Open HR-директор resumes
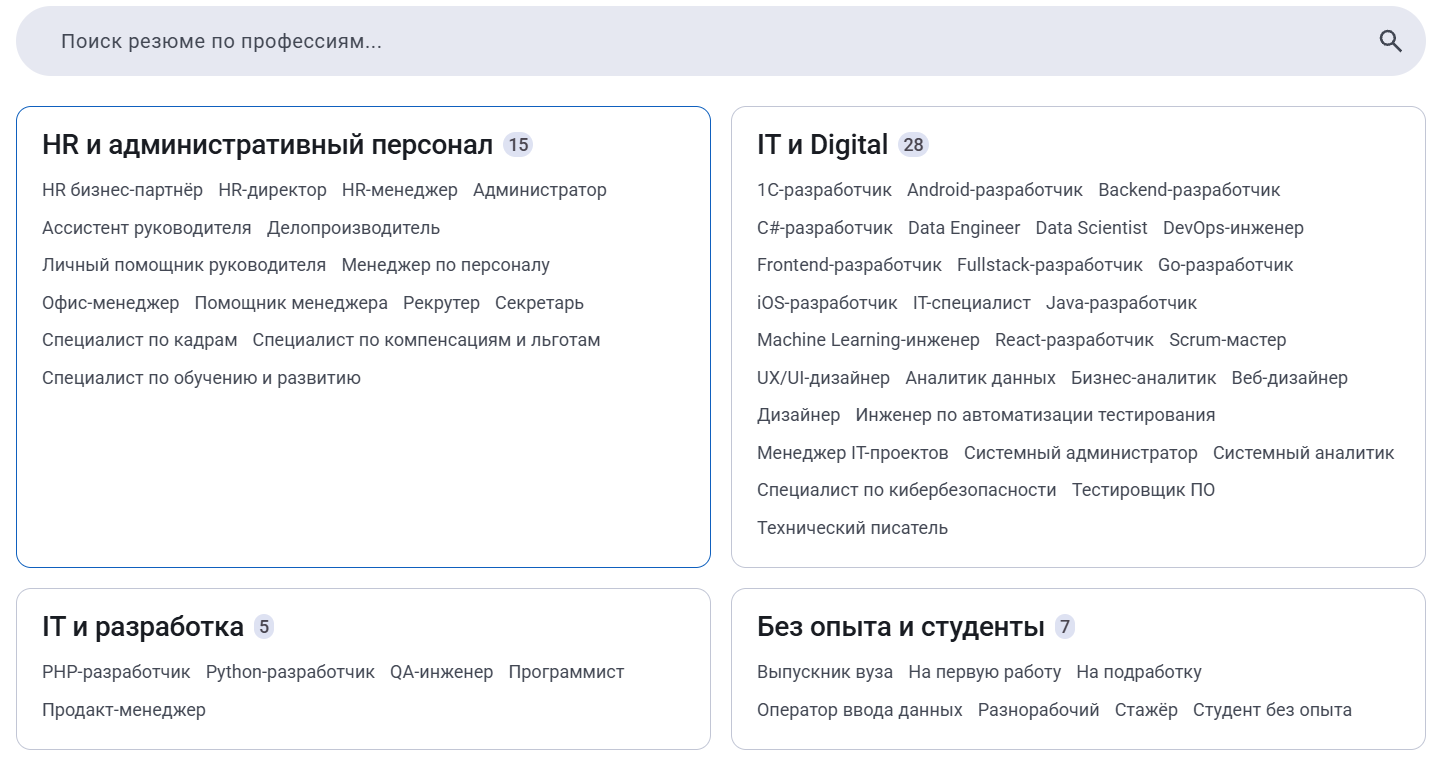This screenshot has width=1444, height=762. pyautogui.click(x=272, y=190)
